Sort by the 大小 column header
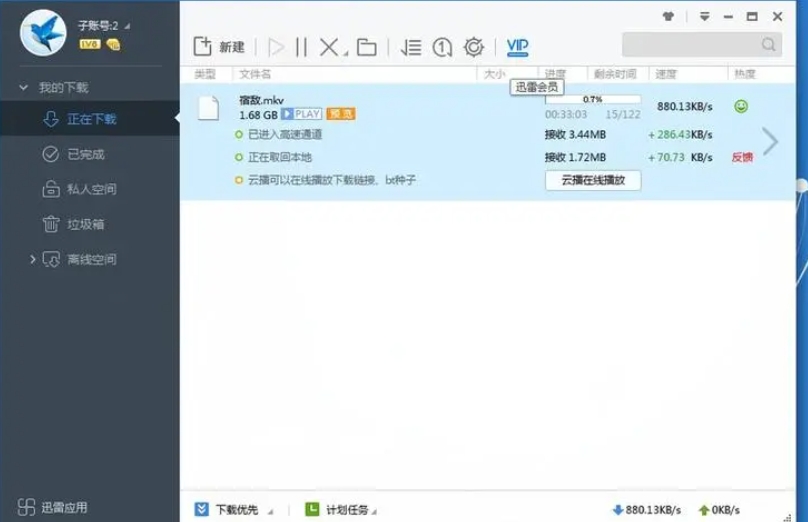The height and width of the screenshot is (522, 808). [494, 74]
